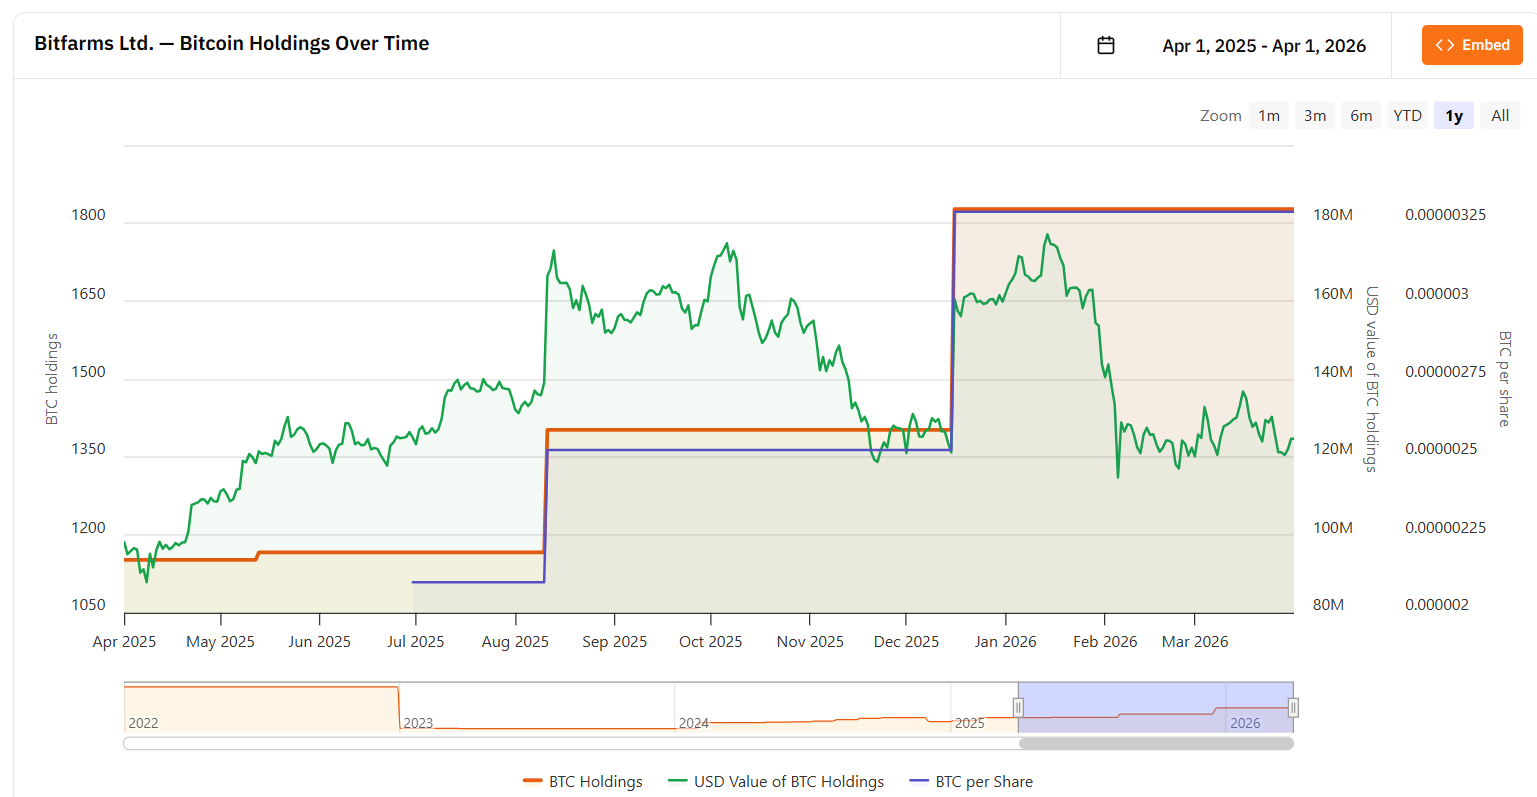Switch zoom to 6m
The image size is (1537, 797).
[x=1361, y=116]
